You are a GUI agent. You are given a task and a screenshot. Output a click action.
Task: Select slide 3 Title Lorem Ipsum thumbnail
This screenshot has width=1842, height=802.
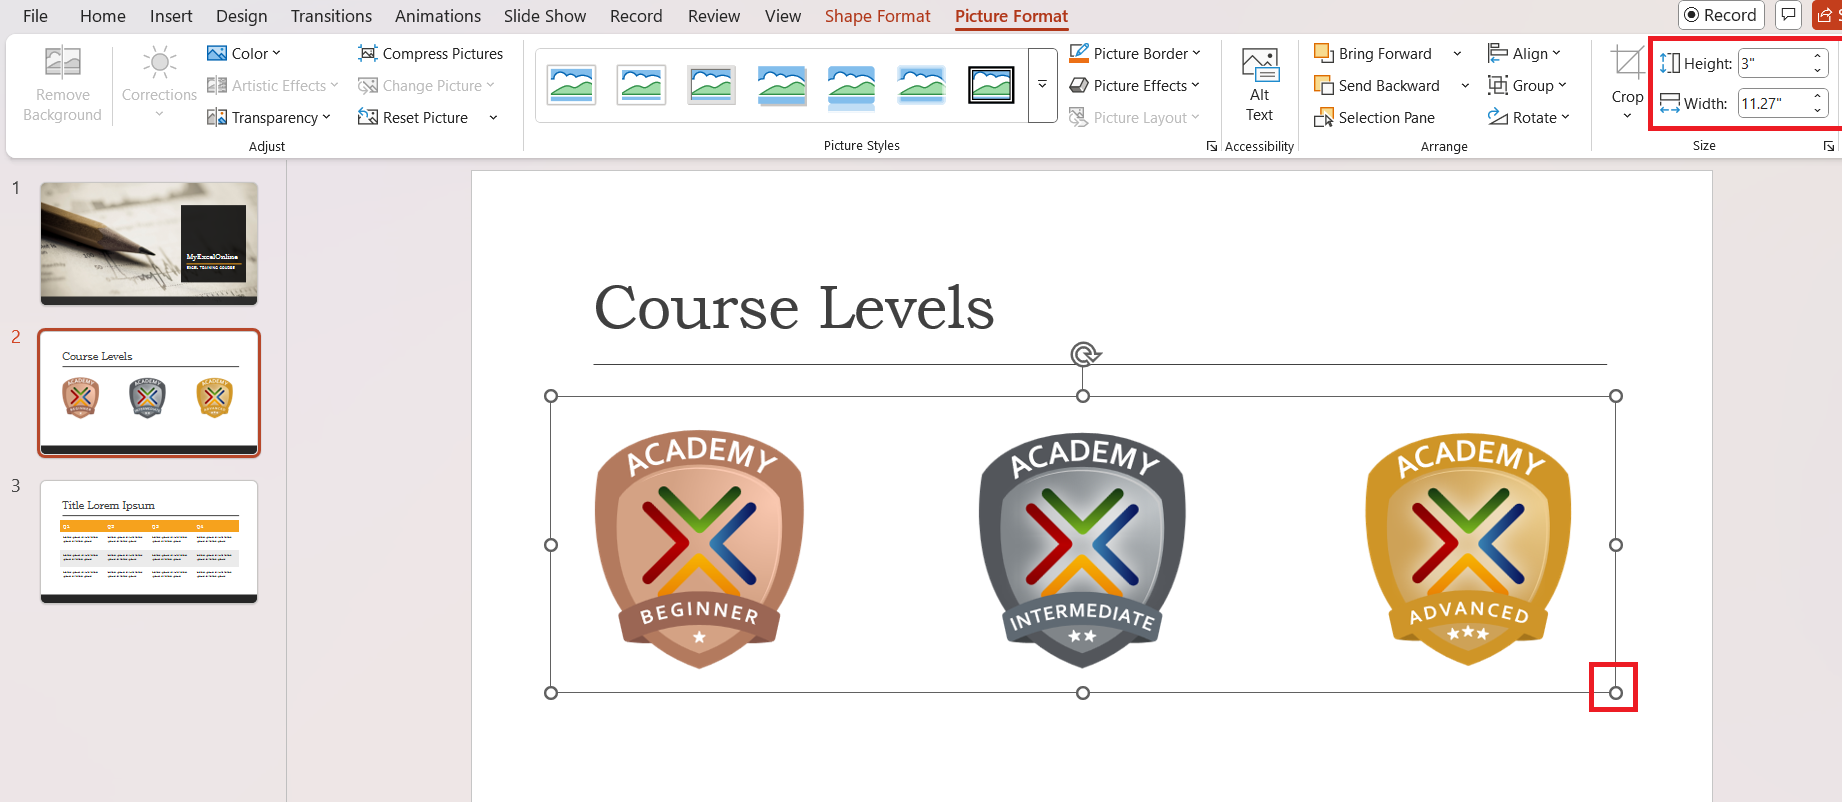(x=149, y=542)
